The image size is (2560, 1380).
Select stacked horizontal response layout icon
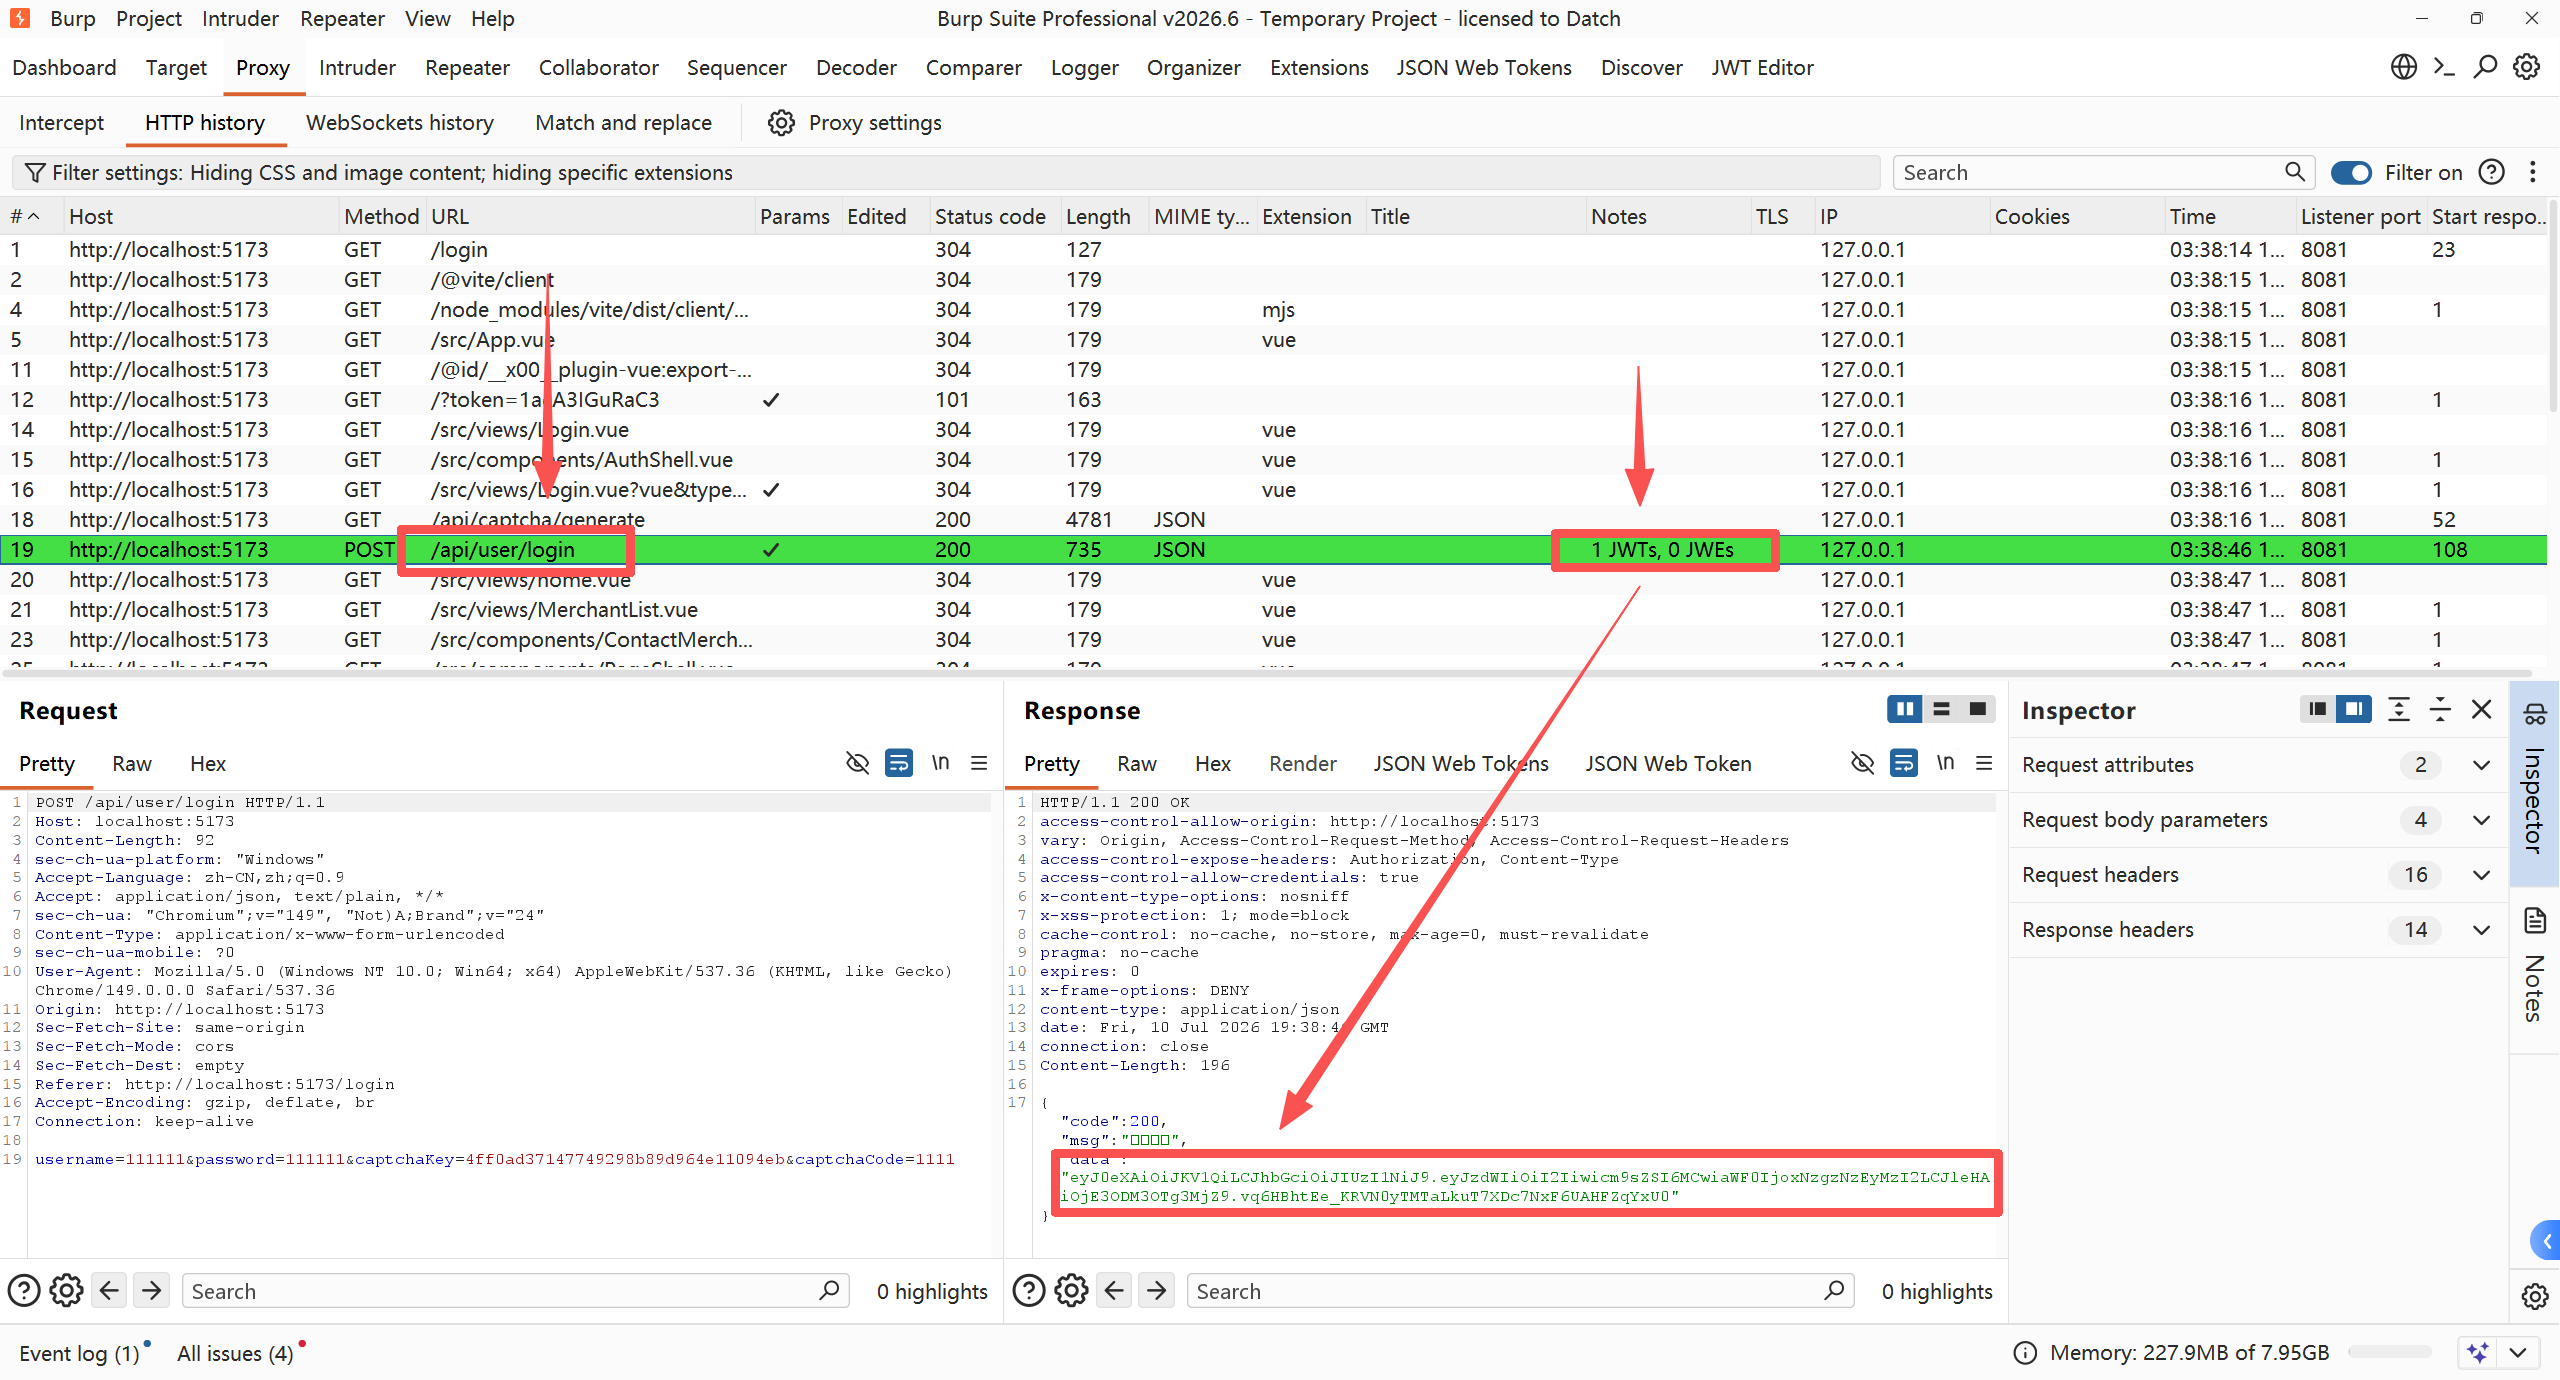(1942, 709)
